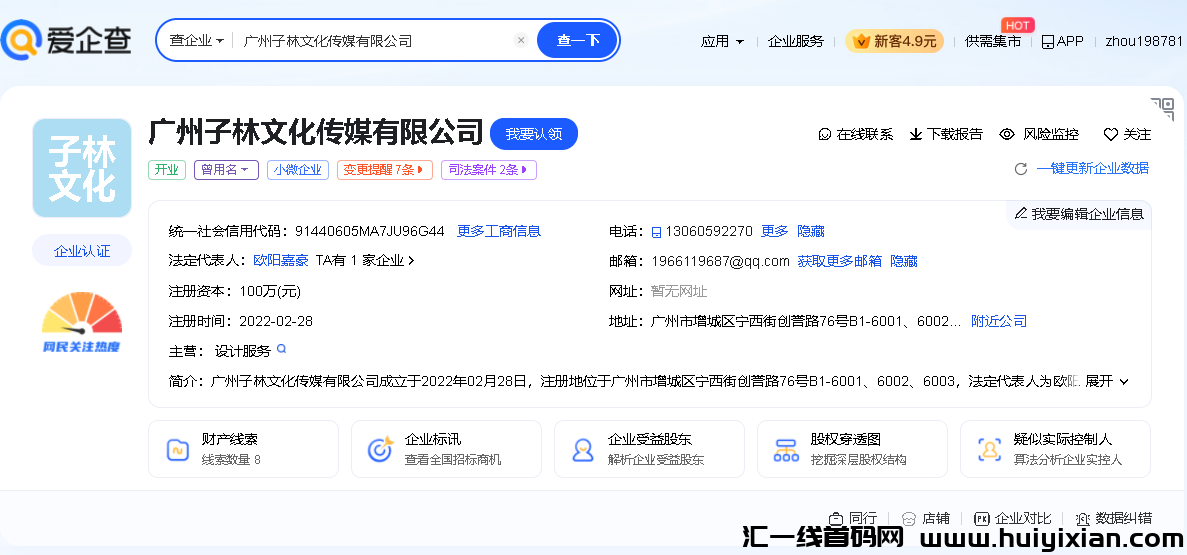Click the 暂无网址 text
Screen dimensions: 1187x555
coord(679,292)
